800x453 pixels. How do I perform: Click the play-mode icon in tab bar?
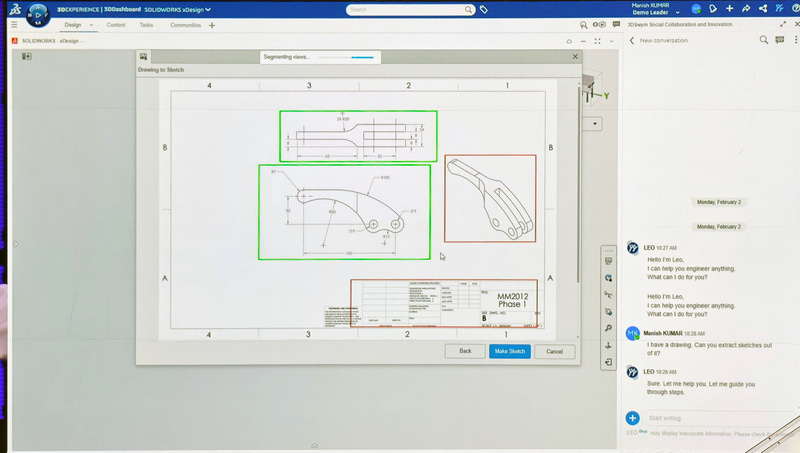(599, 24)
